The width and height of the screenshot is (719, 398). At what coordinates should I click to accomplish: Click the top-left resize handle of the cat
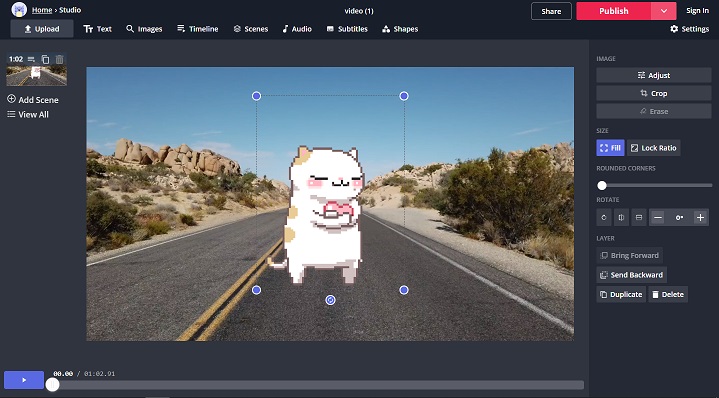[x=256, y=96]
